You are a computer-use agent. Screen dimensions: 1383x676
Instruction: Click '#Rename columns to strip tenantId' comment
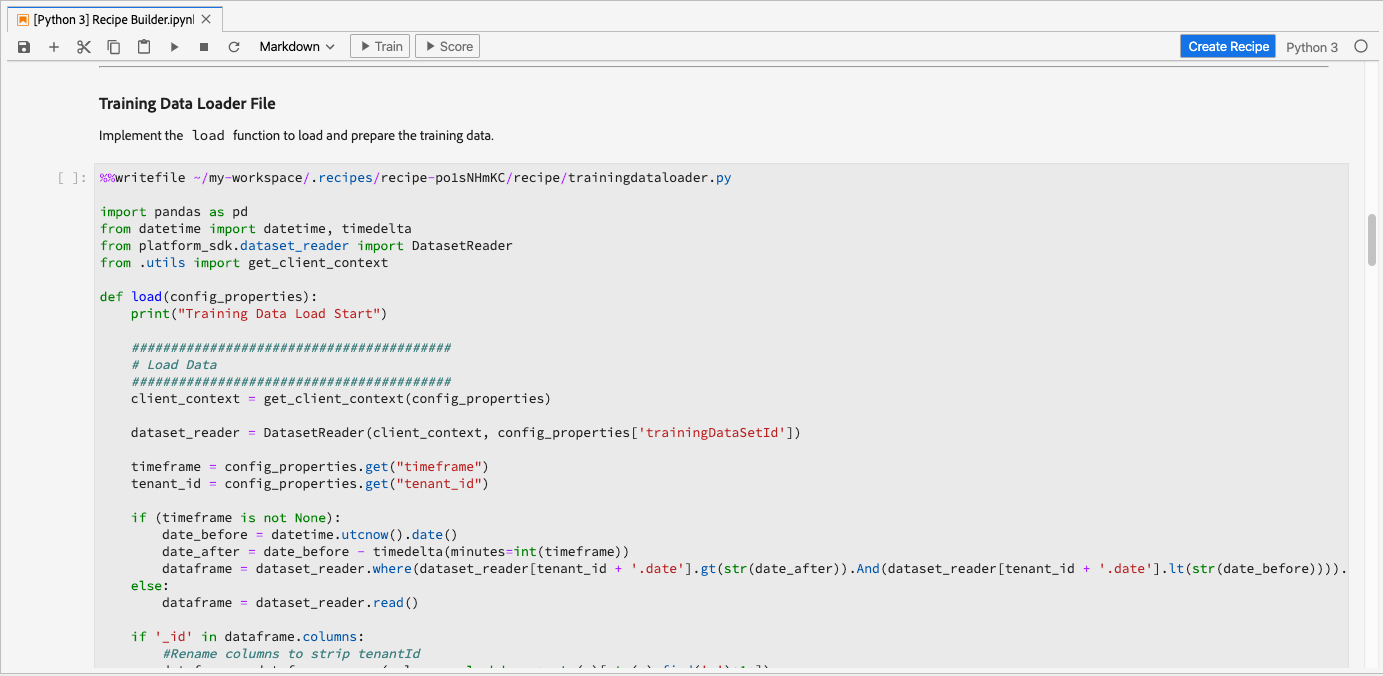[291, 654]
